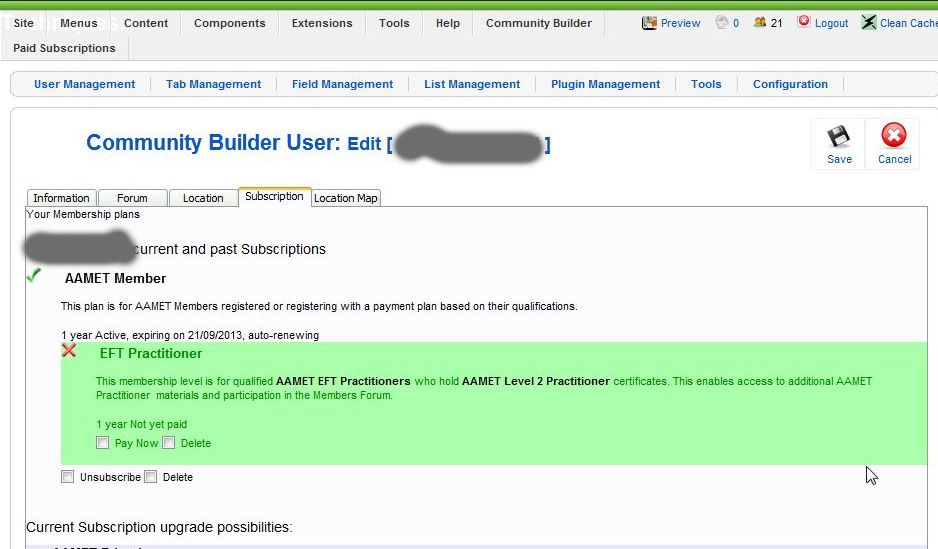Open the Menus menu

tap(78, 23)
